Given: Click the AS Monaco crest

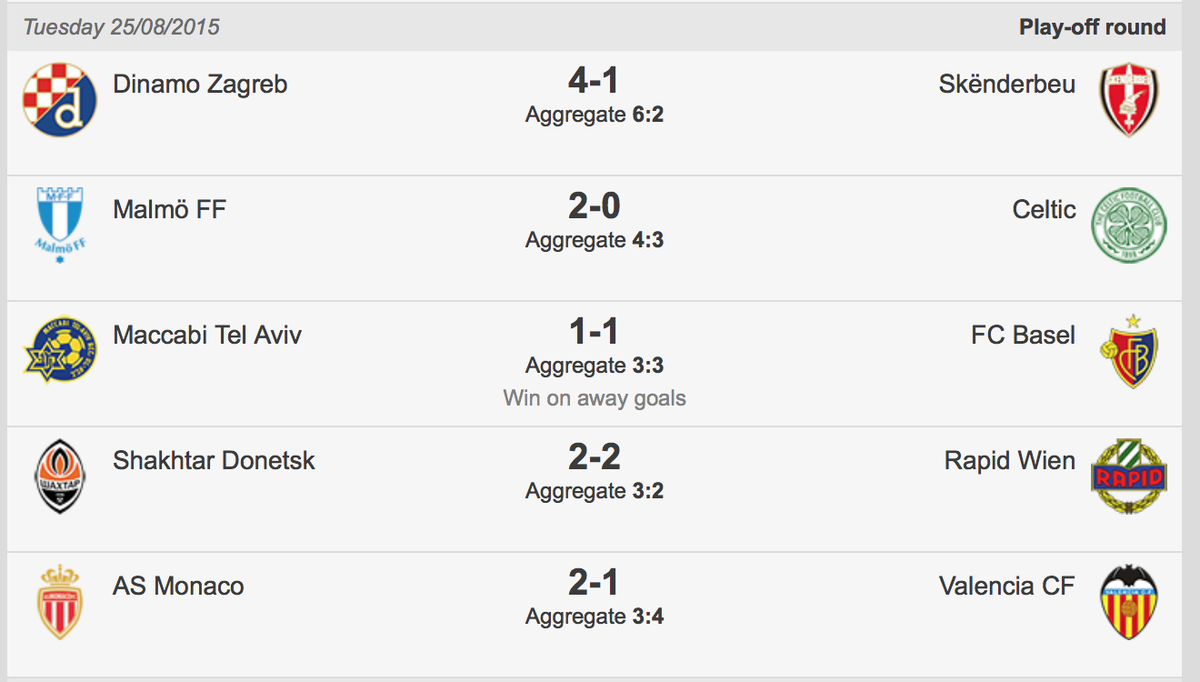Looking at the screenshot, I should coord(59,602).
